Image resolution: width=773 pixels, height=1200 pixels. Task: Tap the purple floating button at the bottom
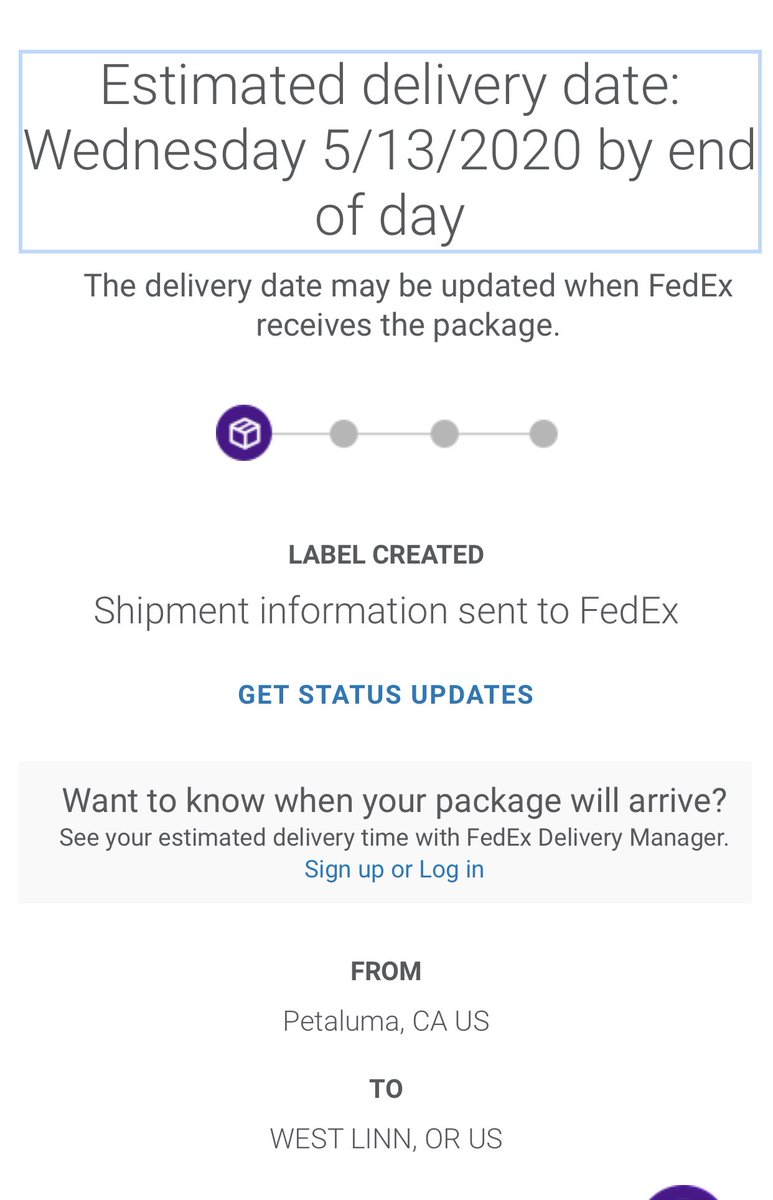click(683, 1192)
